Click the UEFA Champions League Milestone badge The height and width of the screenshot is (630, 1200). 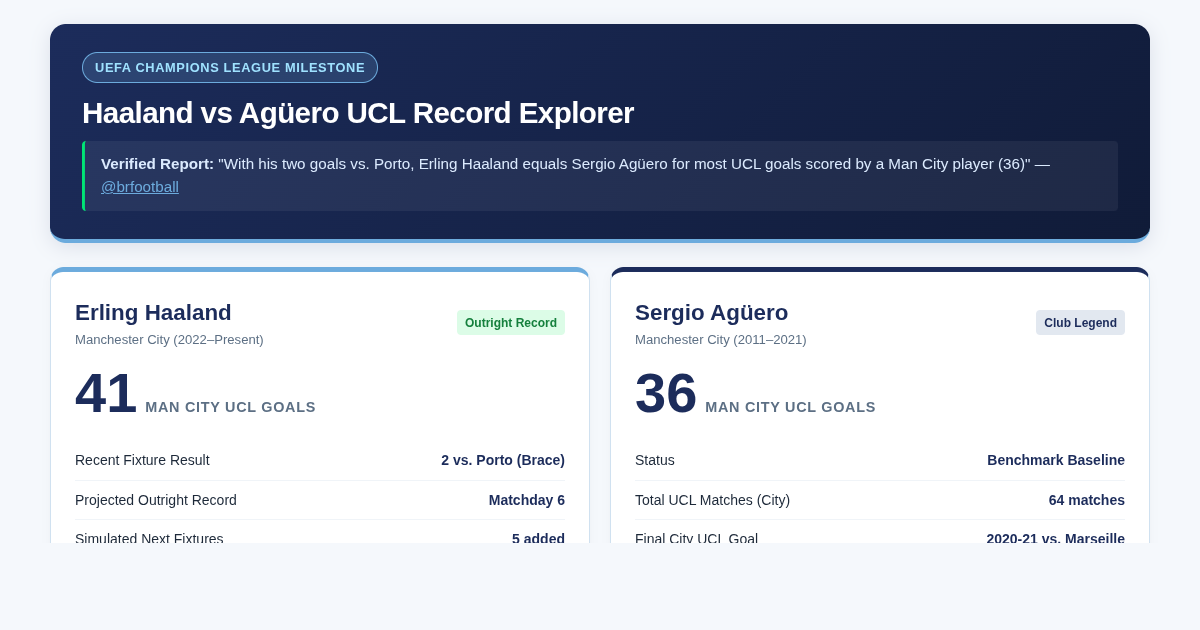[230, 67]
